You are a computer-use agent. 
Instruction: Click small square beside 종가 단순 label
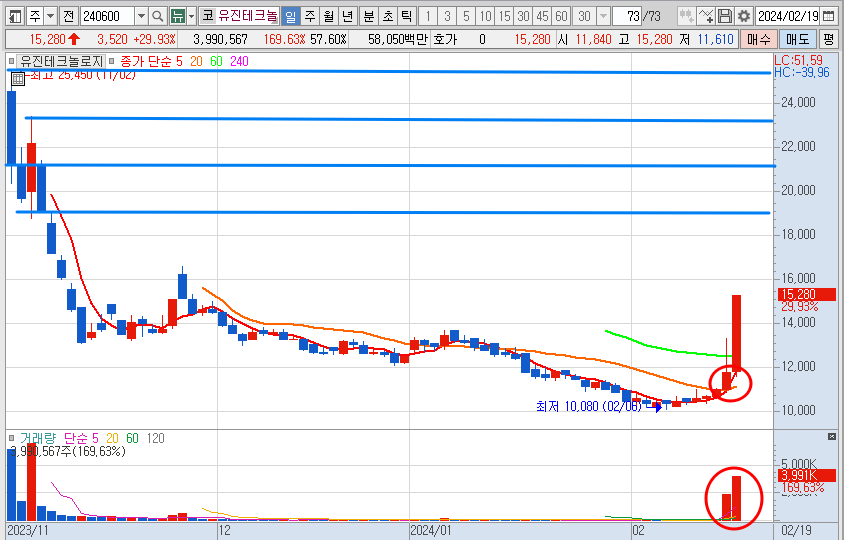(x=111, y=61)
